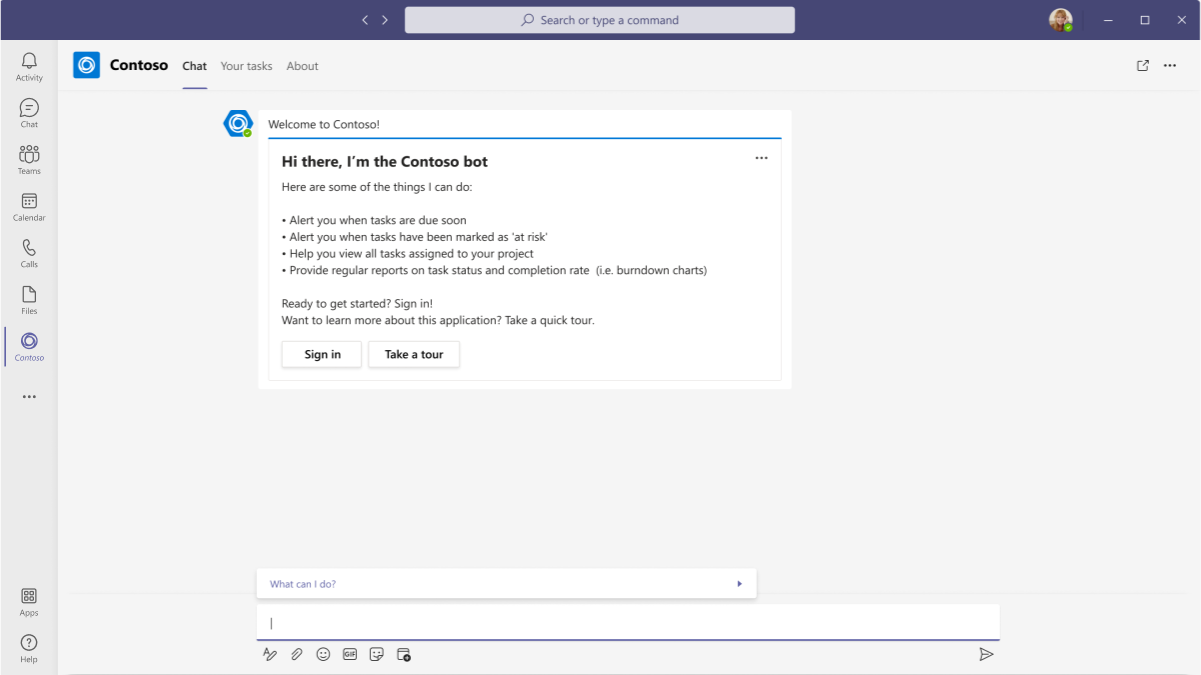Switch to the Your tasks tab
The image size is (1201, 675).
click(246, 66)
